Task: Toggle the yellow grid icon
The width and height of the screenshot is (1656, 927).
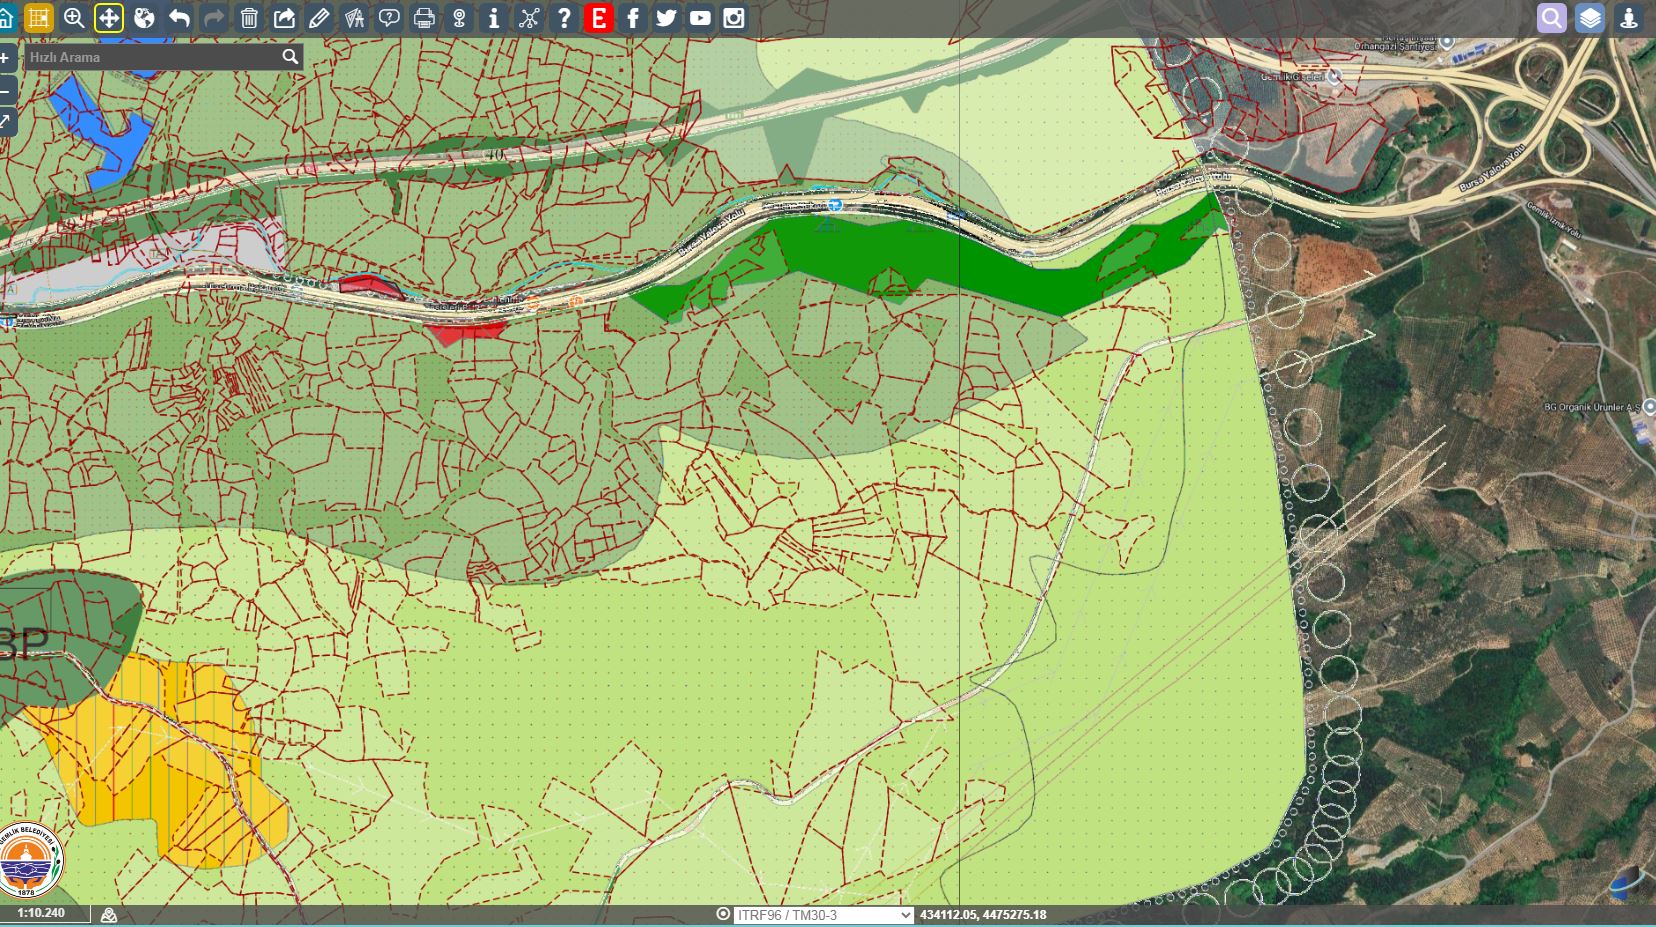Action: click(x=39, y=18)
